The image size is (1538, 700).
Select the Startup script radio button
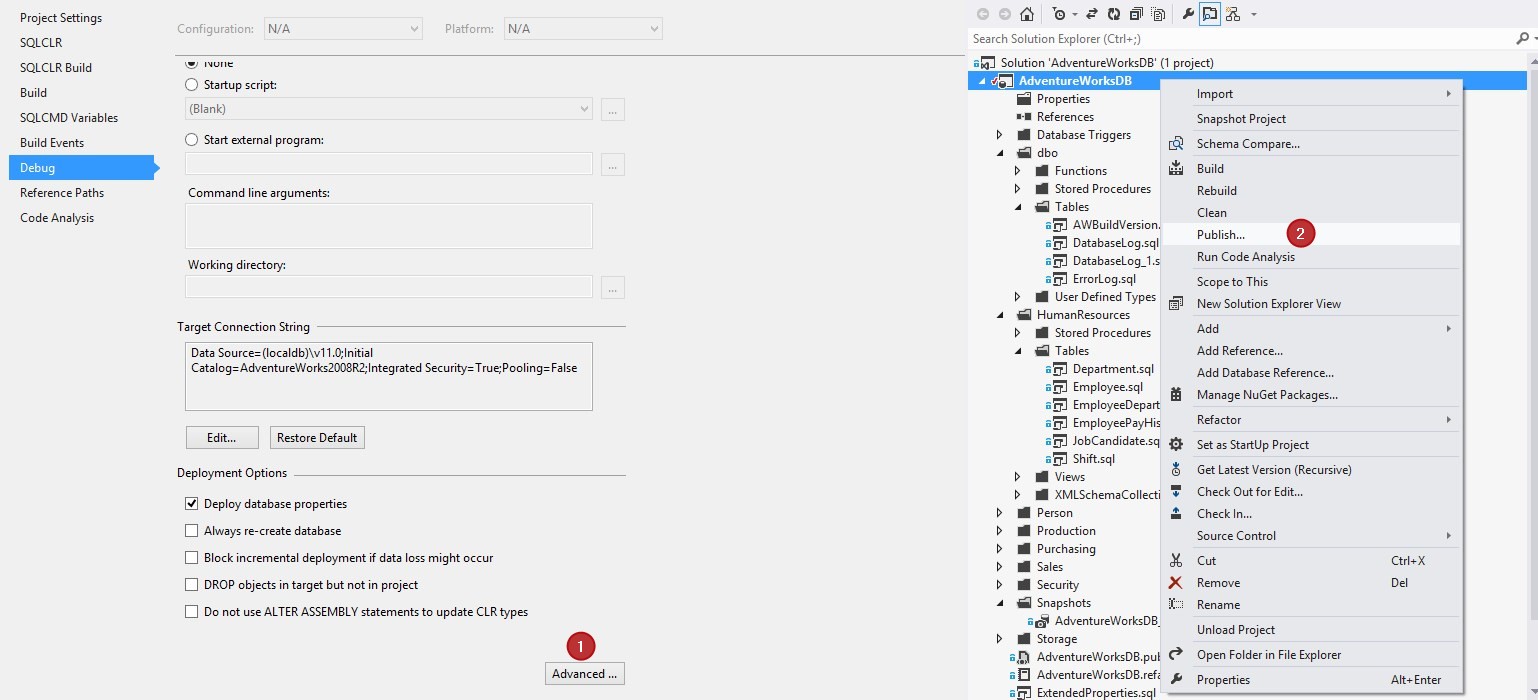click(192, 85)
